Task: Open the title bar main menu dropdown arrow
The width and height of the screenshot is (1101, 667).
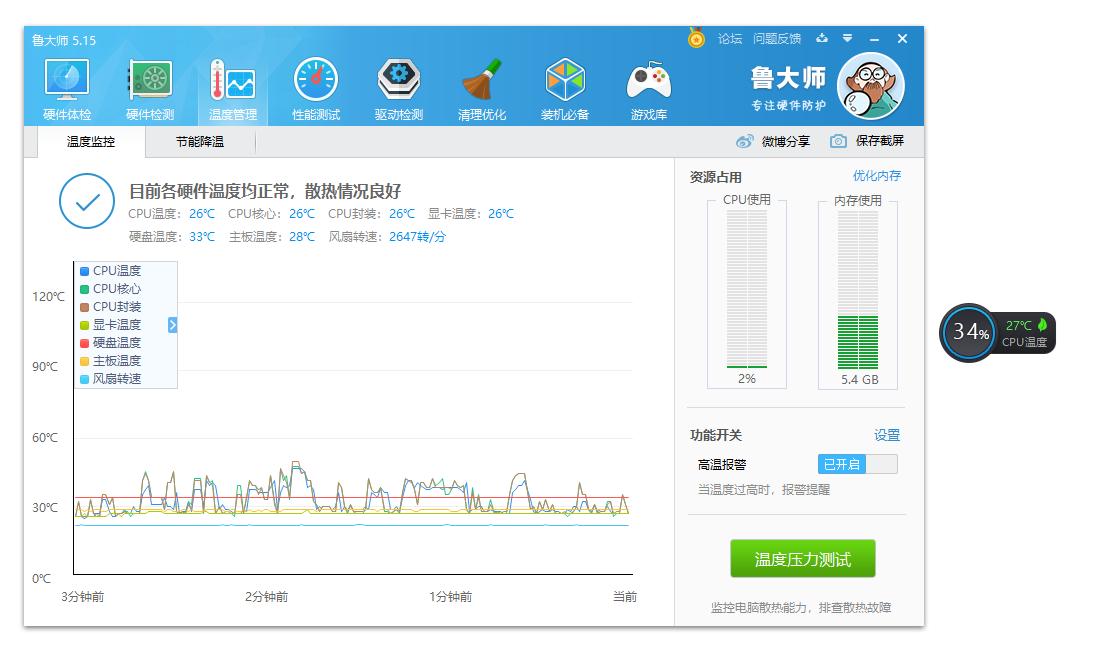Action: pos(847,39)
